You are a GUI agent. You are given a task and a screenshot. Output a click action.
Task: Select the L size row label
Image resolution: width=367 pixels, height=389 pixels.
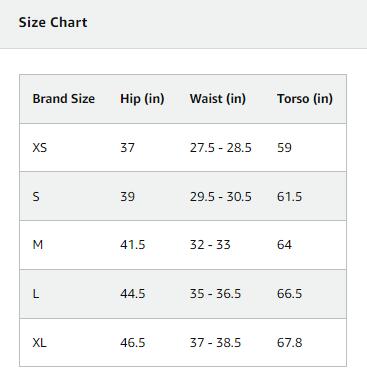[36, 294]
